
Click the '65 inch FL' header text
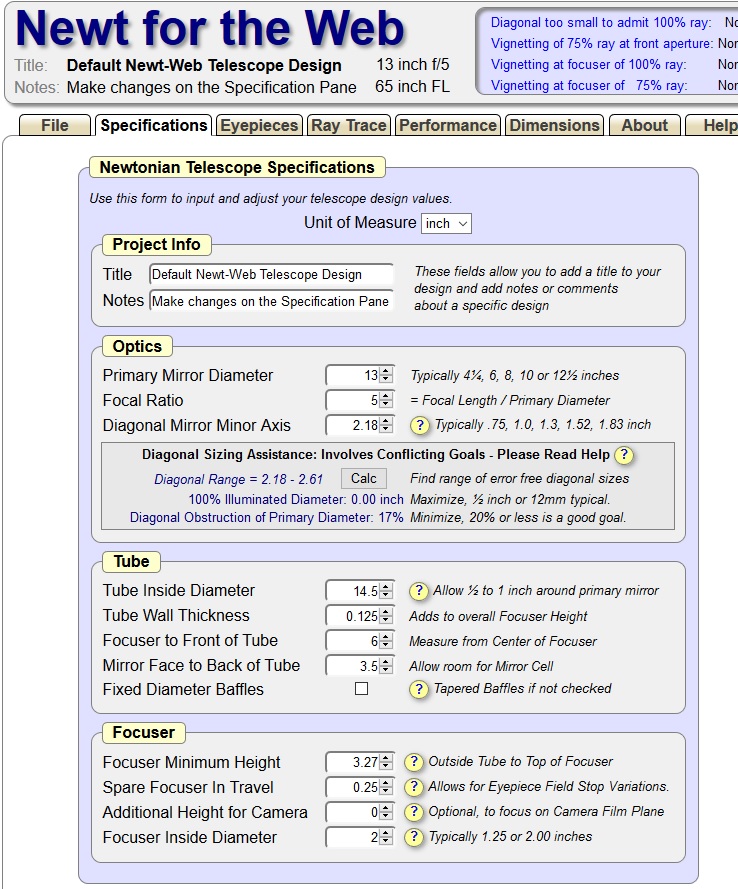(x=412, y=87)
